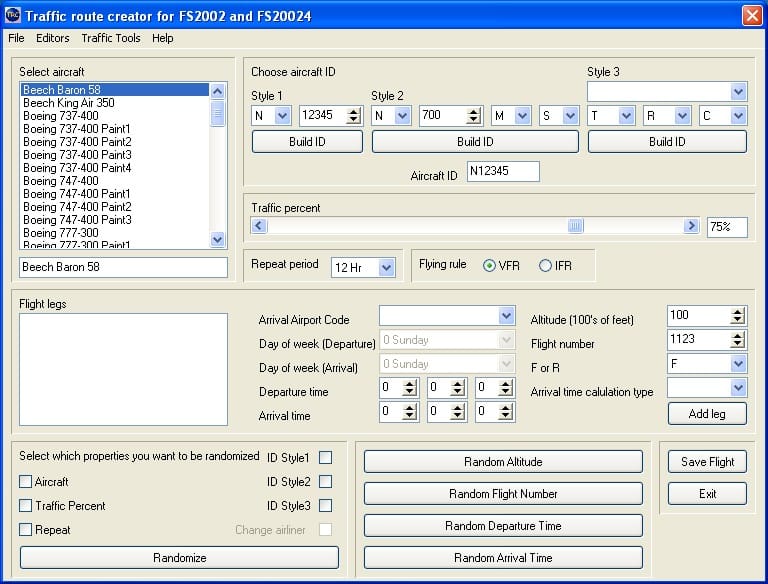
Task: Select the IFR flying rule
Action: coord(545,265)
